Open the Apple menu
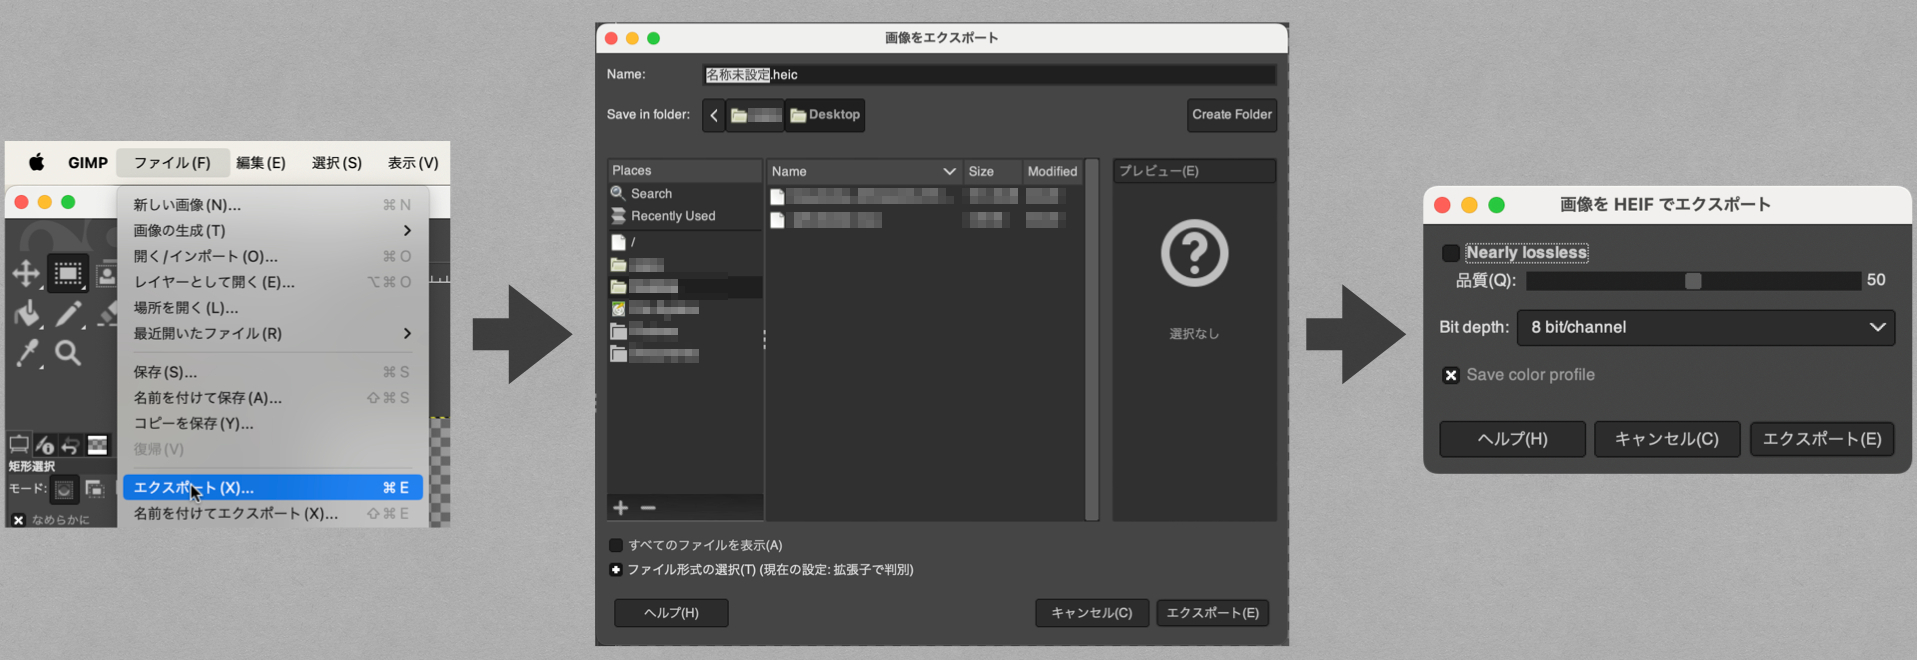Screen dimensions: 1917x660 (37, 162)
